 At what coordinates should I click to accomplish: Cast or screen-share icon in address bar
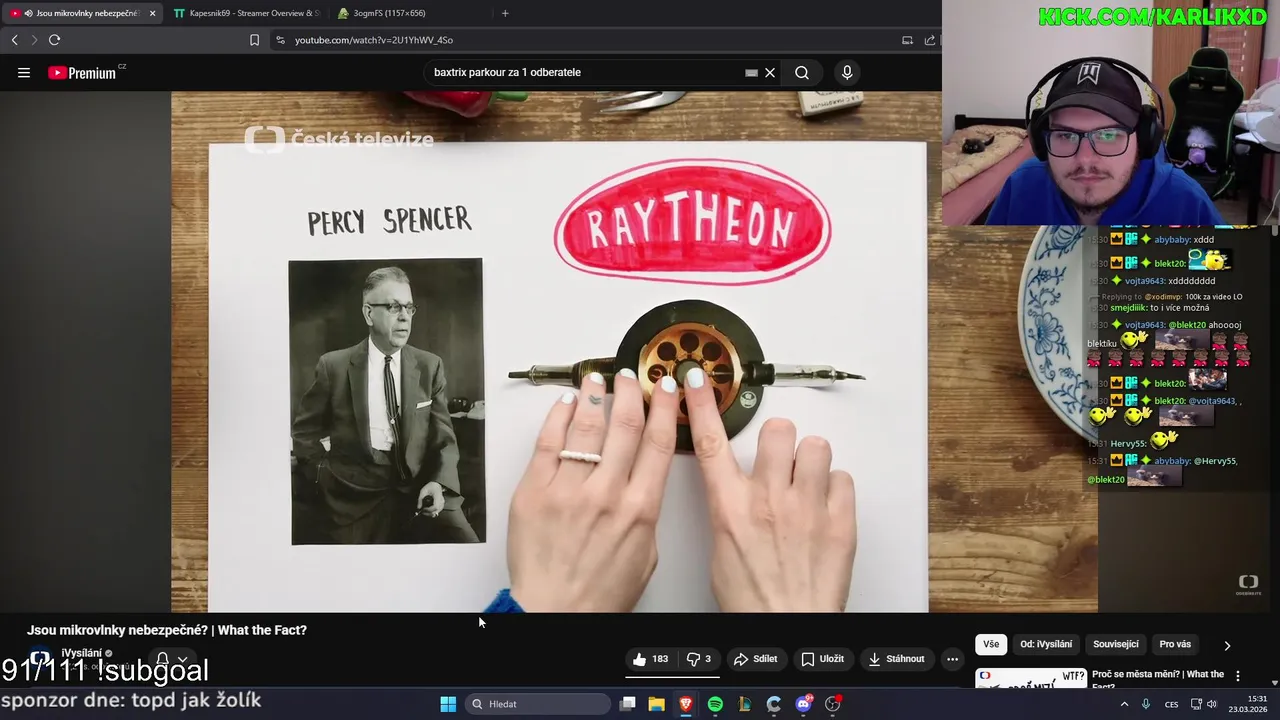907,40
